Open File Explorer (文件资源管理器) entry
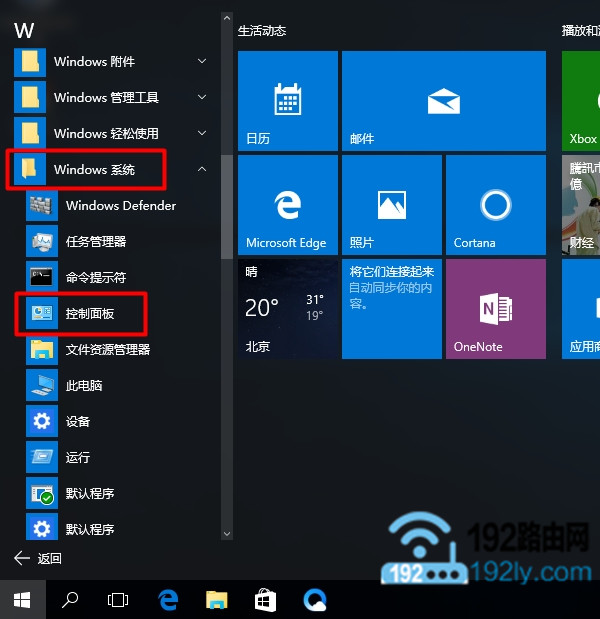This screenshot has height=619, width=600. [x=107, y=350]
